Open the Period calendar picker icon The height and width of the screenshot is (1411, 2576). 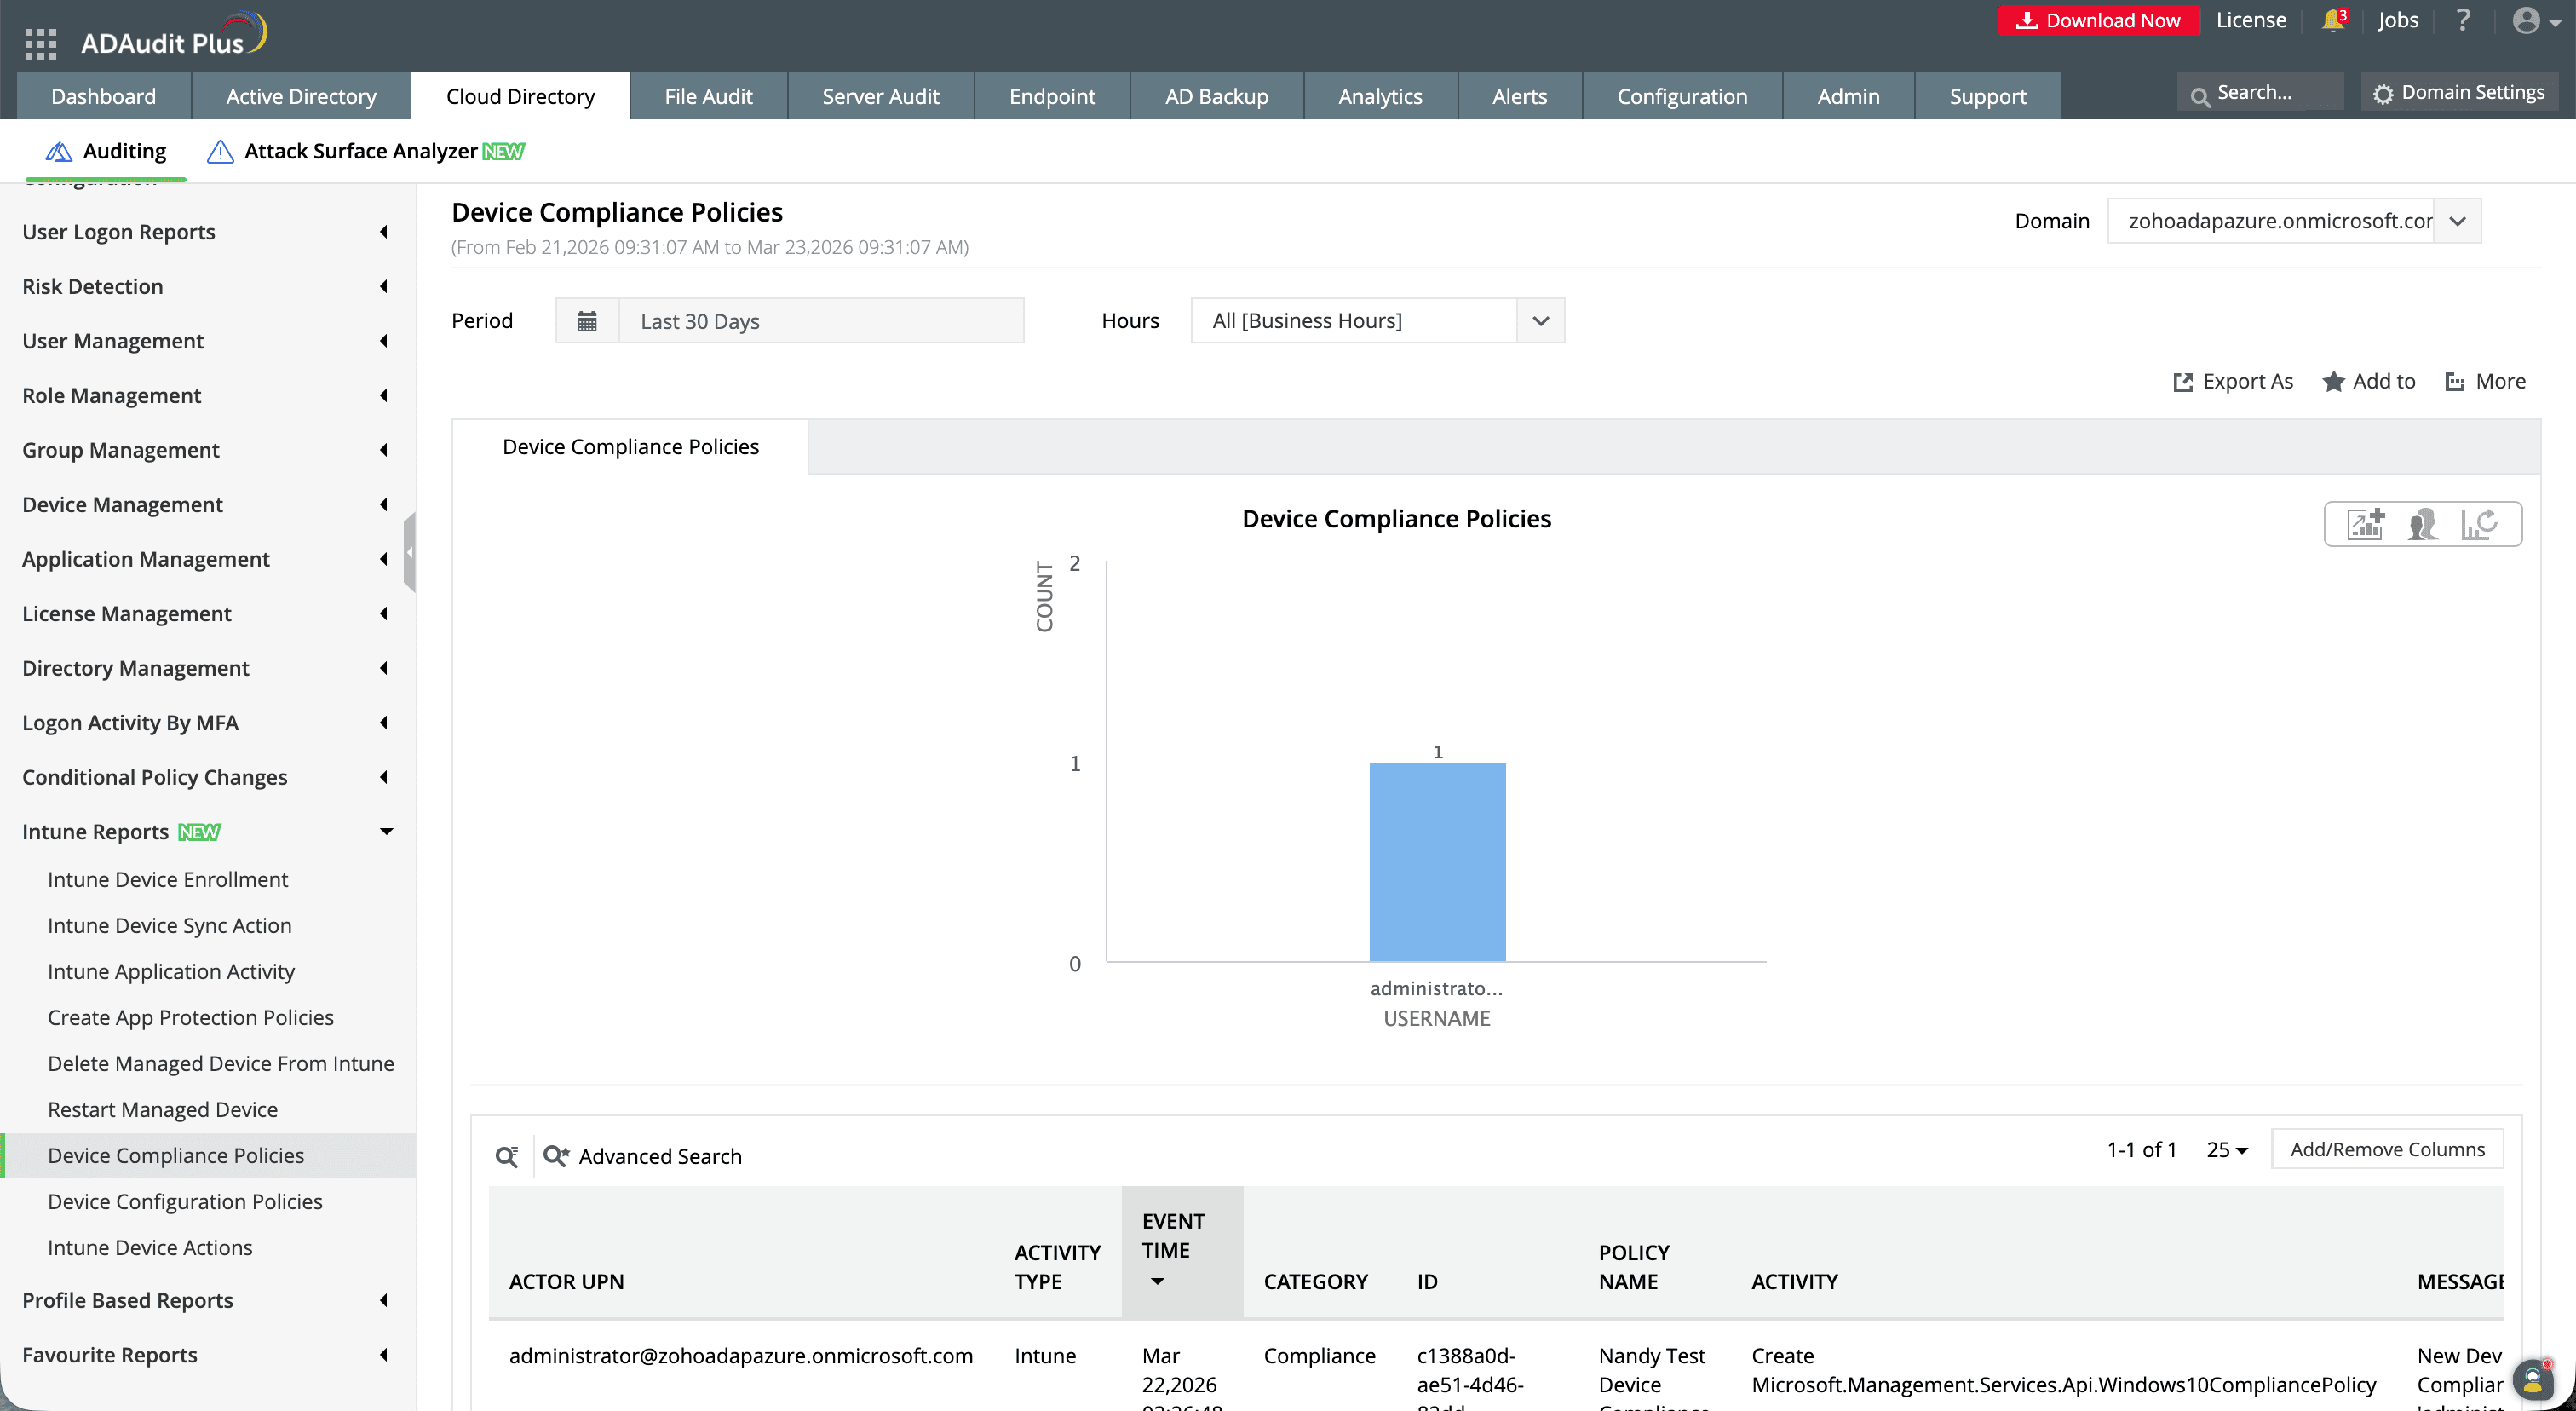pyautogui.click(x=587, y=320)
